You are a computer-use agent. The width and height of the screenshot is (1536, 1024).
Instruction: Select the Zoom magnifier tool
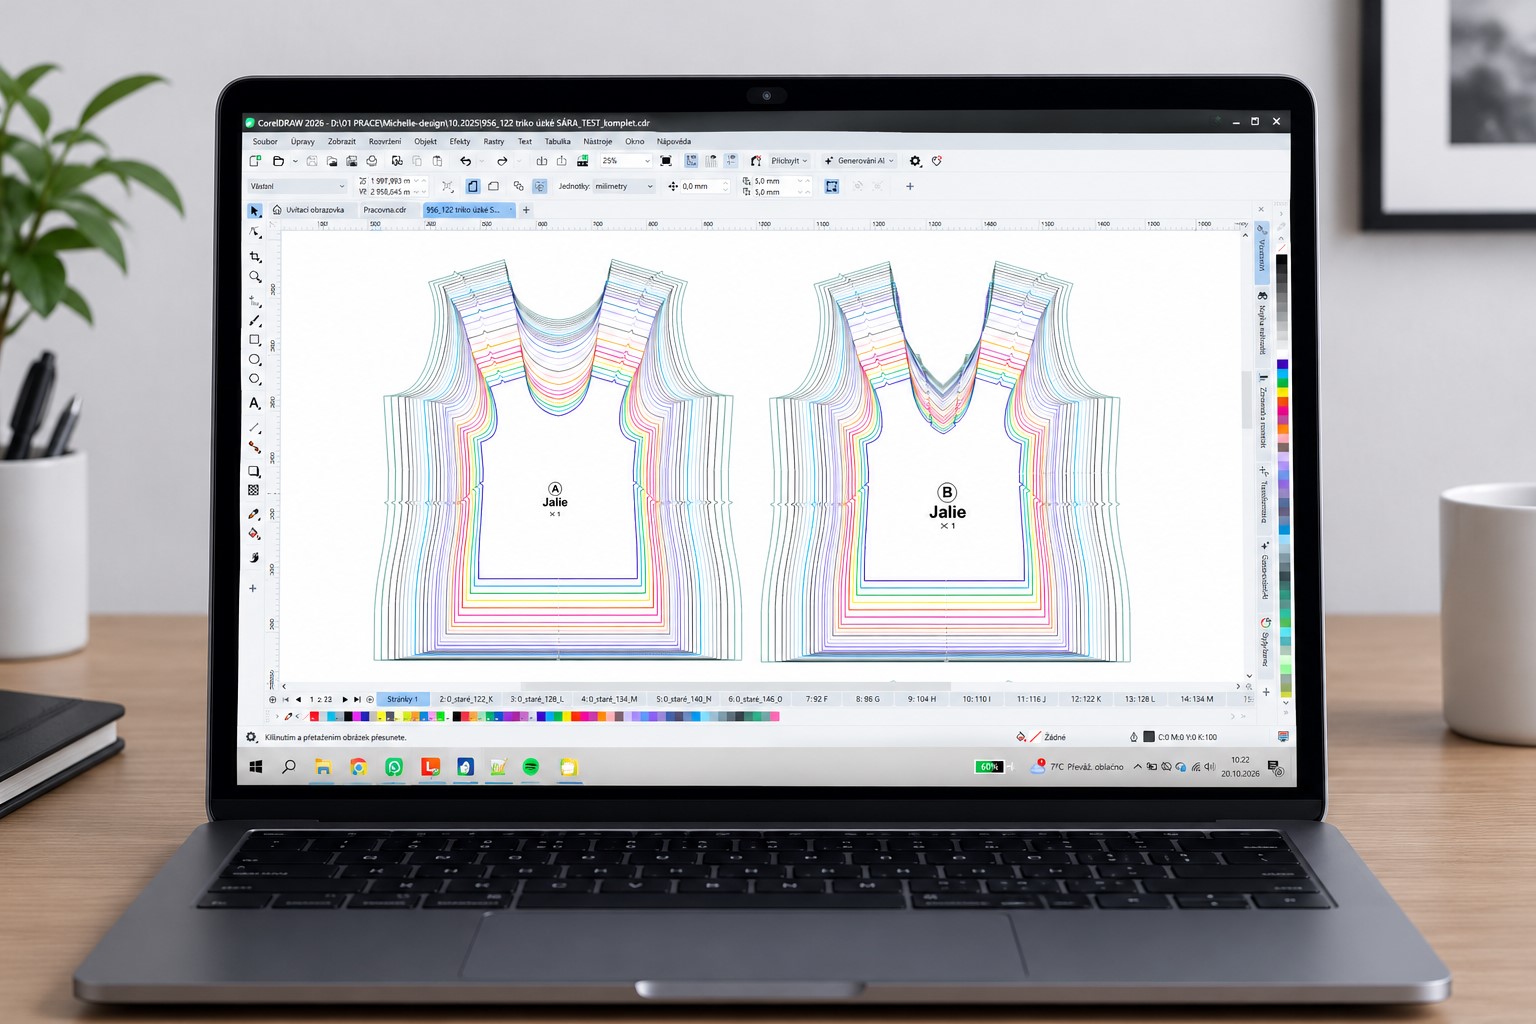point(255,277)
